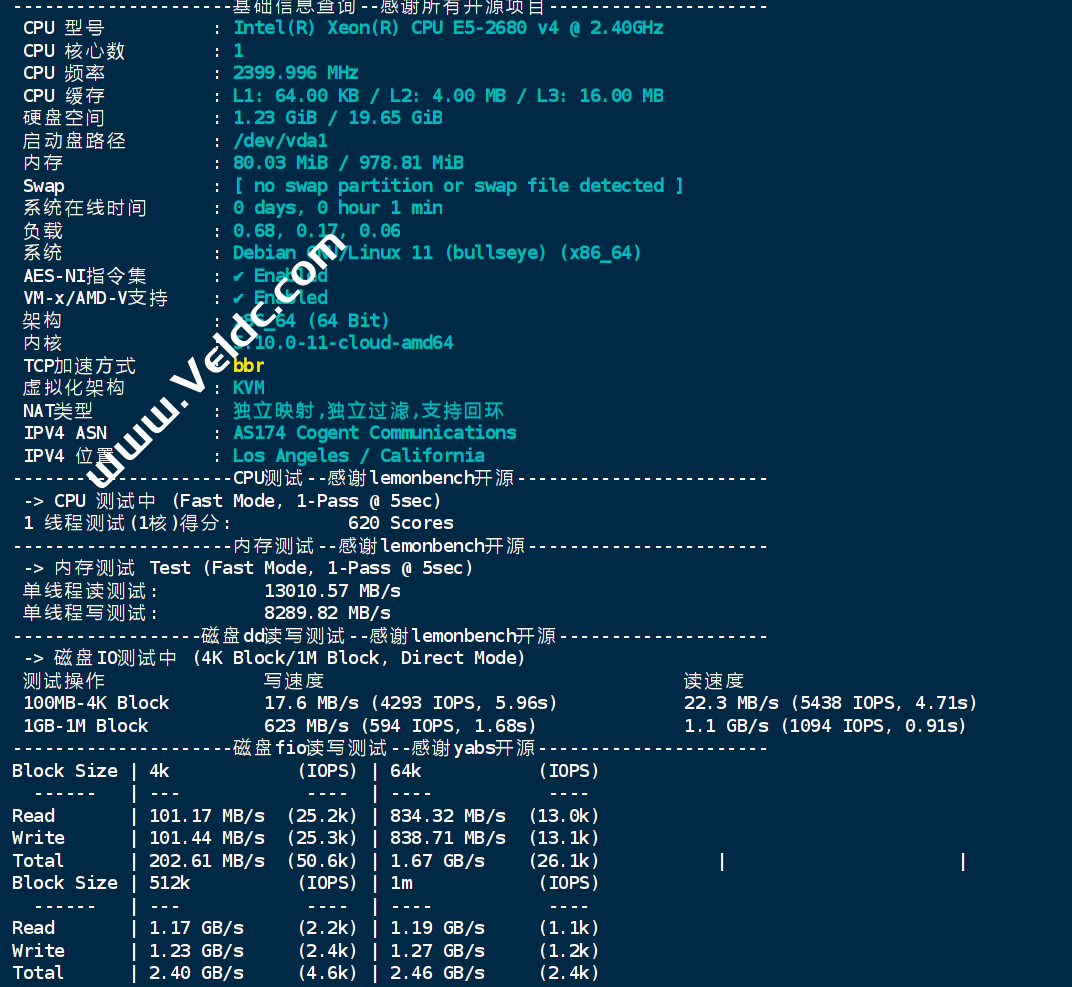Select the AS174 Cogent Communications text

click(x=375, y=433)
